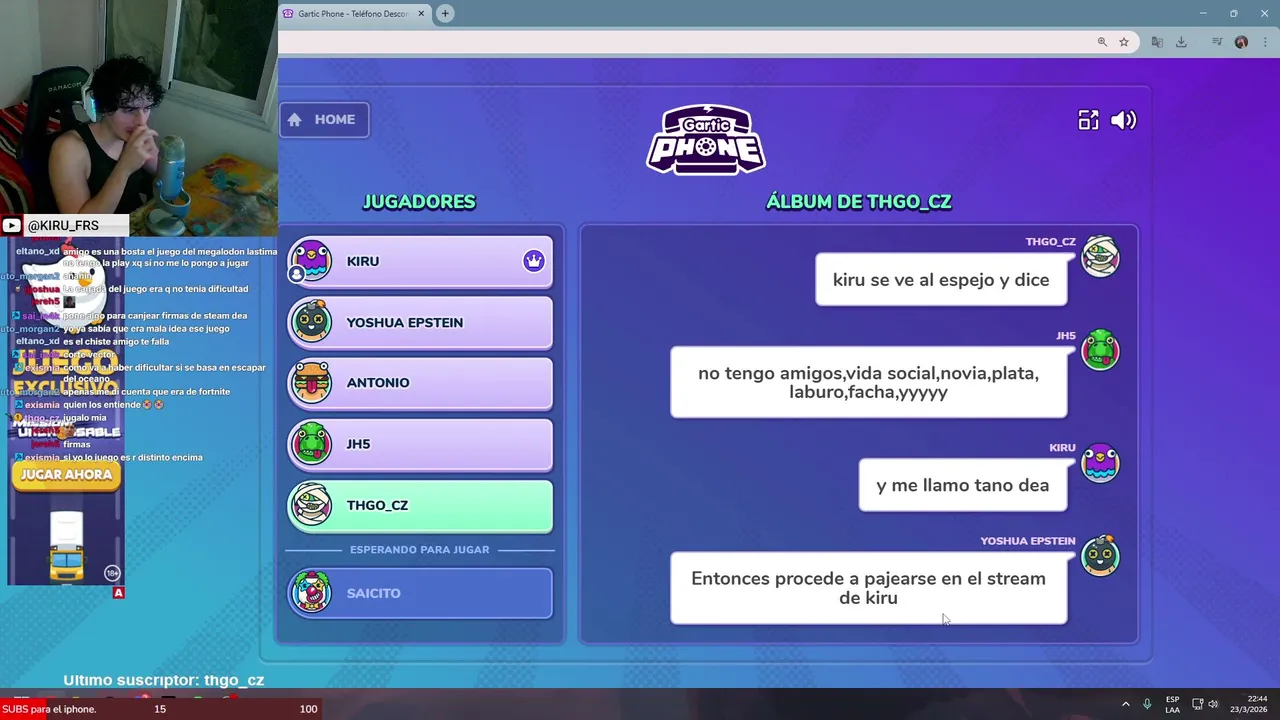Click the mummy avatar beside THGO_CZ's album message
This screenshot has height=720, width=1280.
click(x=1100, y=257)
